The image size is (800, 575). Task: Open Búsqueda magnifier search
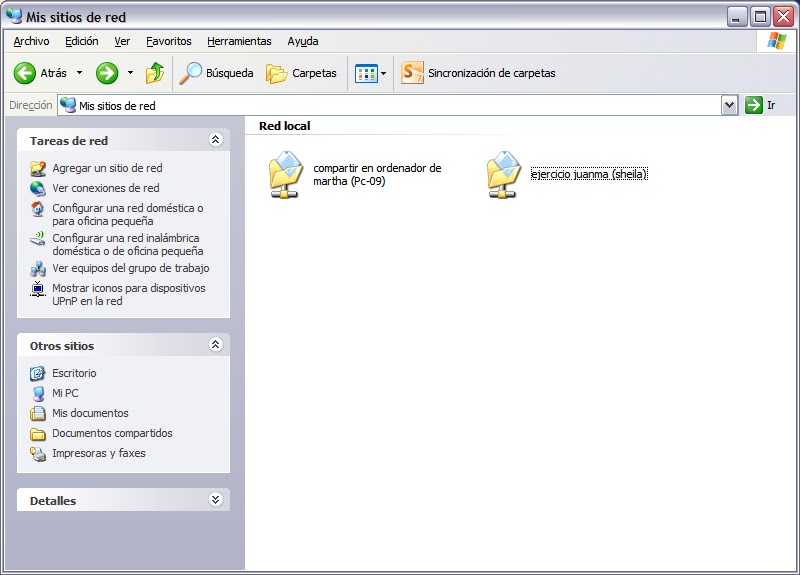point(191,73)
